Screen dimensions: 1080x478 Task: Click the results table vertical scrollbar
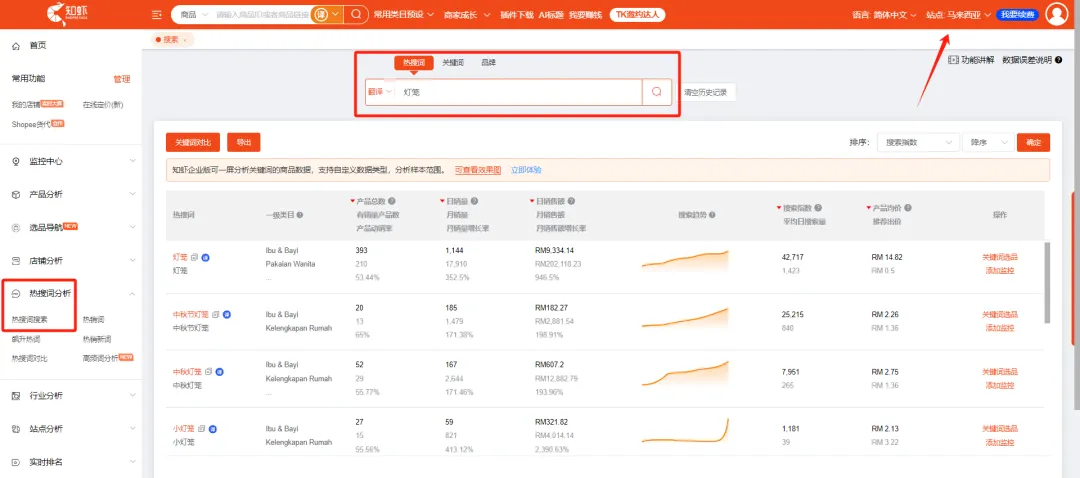click(x=1047, y=282)
